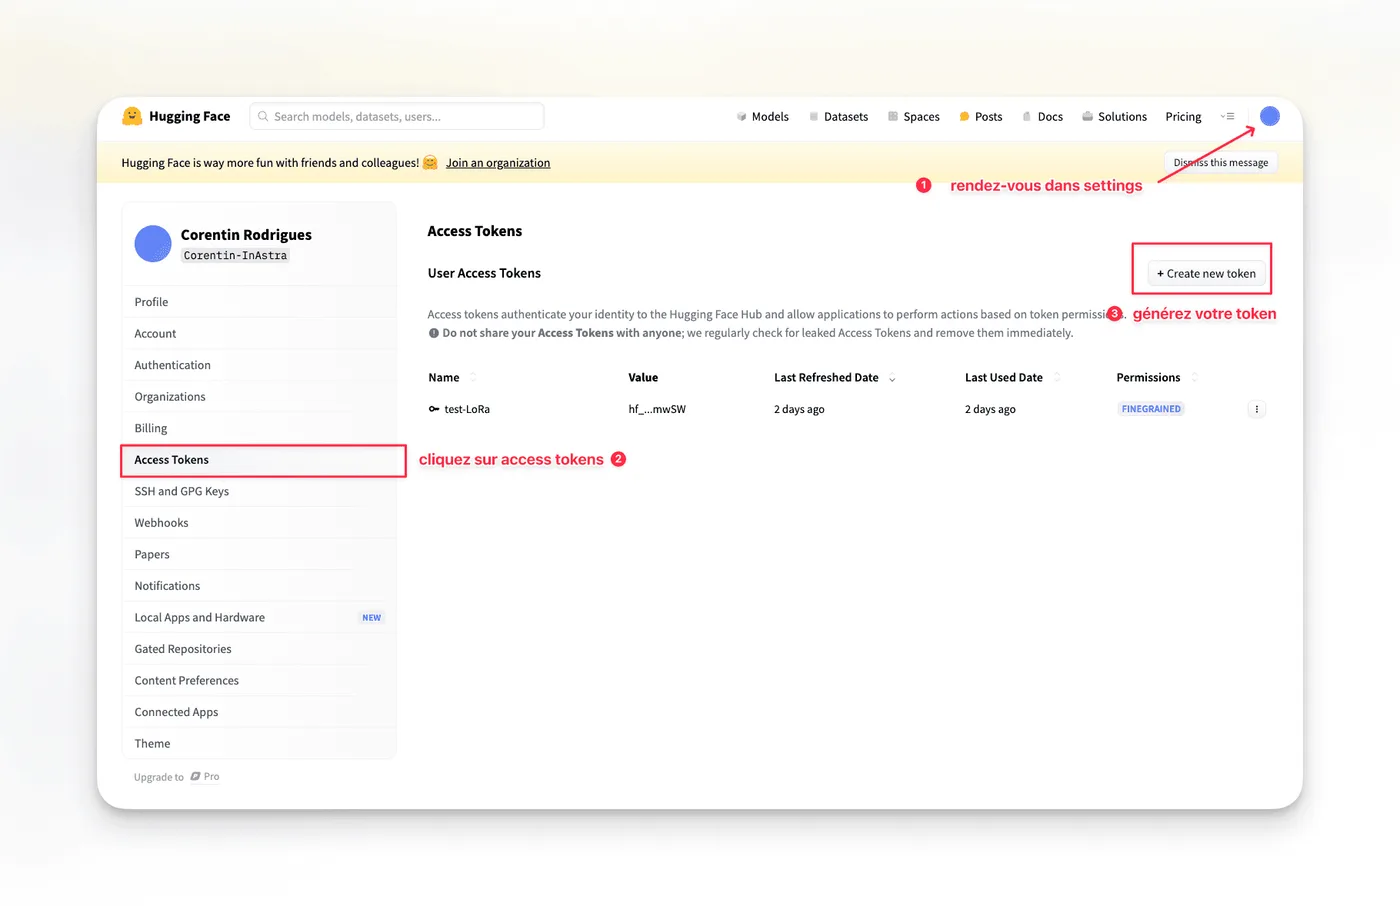Screen dimensions: 1400x906
Task: Click the Hugging Face logo emoji
Action: pos(132,116)
